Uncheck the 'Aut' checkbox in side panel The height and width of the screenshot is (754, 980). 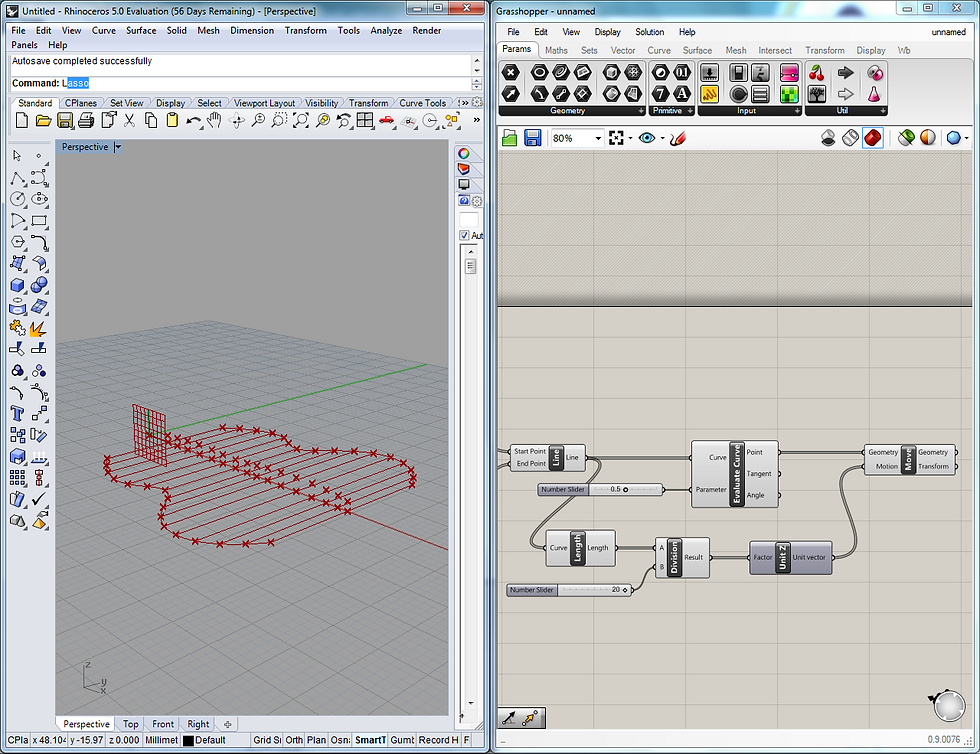click(x=464, y=236)
